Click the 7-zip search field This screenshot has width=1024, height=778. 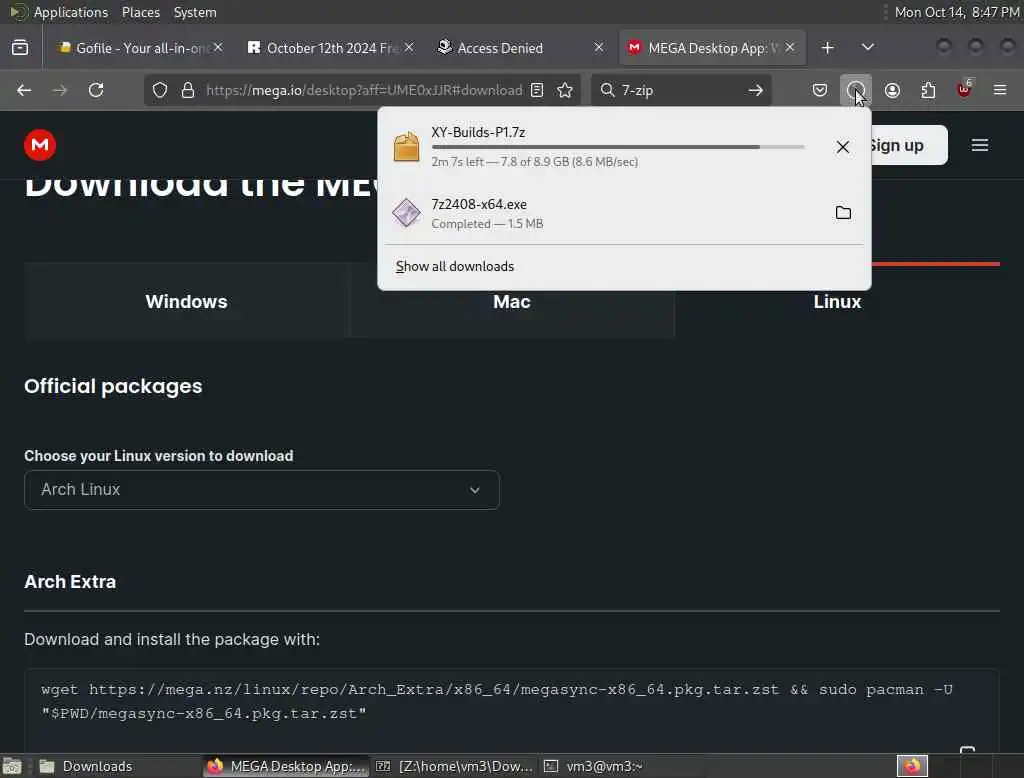pyautogui.click(x=679, y=90)
